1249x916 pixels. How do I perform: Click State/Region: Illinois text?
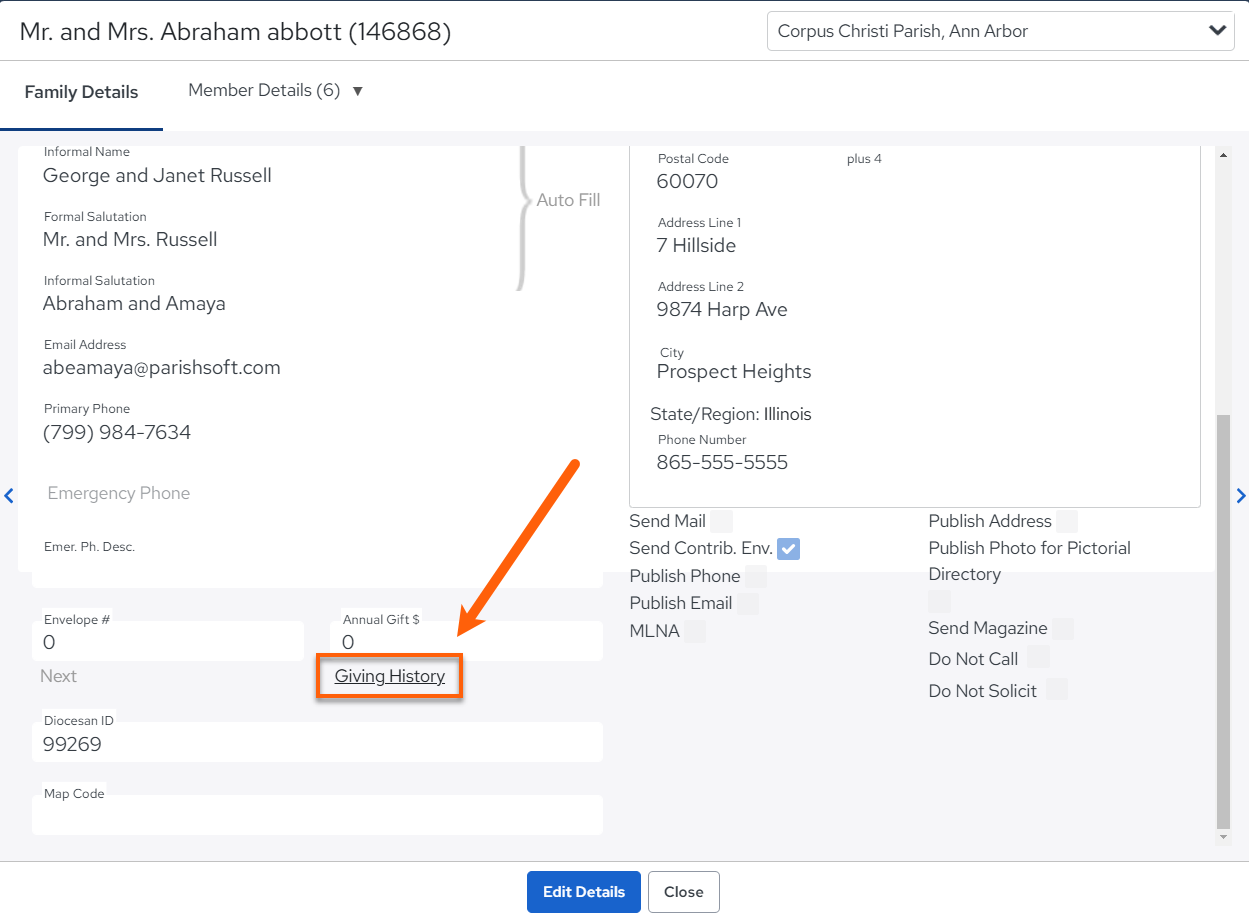[731, 414]
